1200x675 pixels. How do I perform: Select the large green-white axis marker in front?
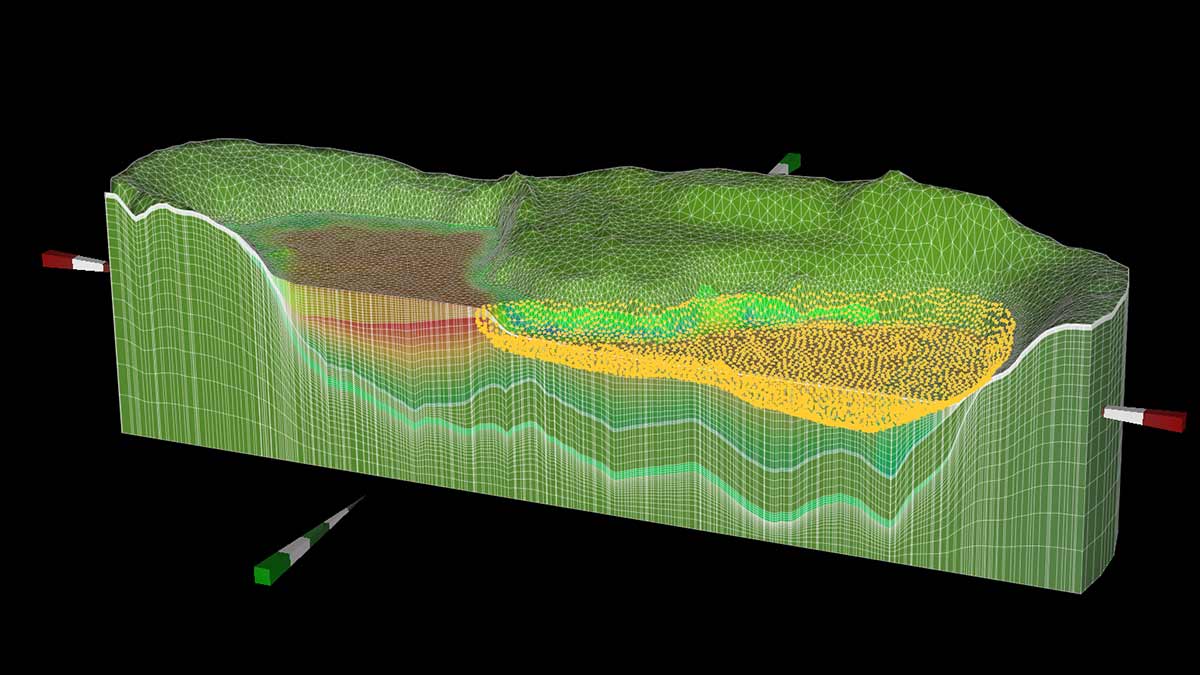(310, 539)
